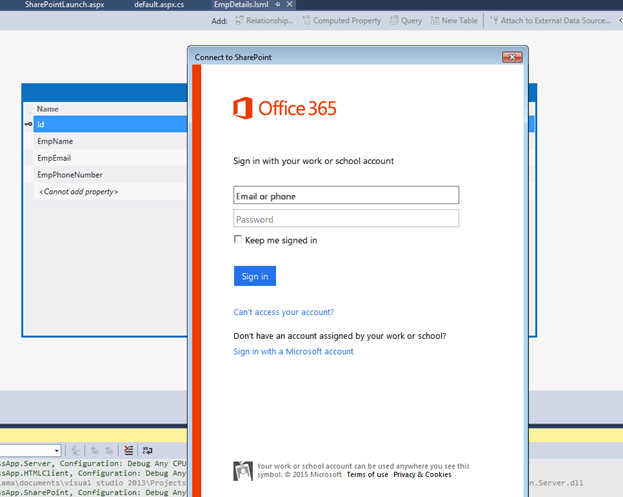Click the find message in code icon
The width and height of the screenshot is (623, 497).
(75, 451)
